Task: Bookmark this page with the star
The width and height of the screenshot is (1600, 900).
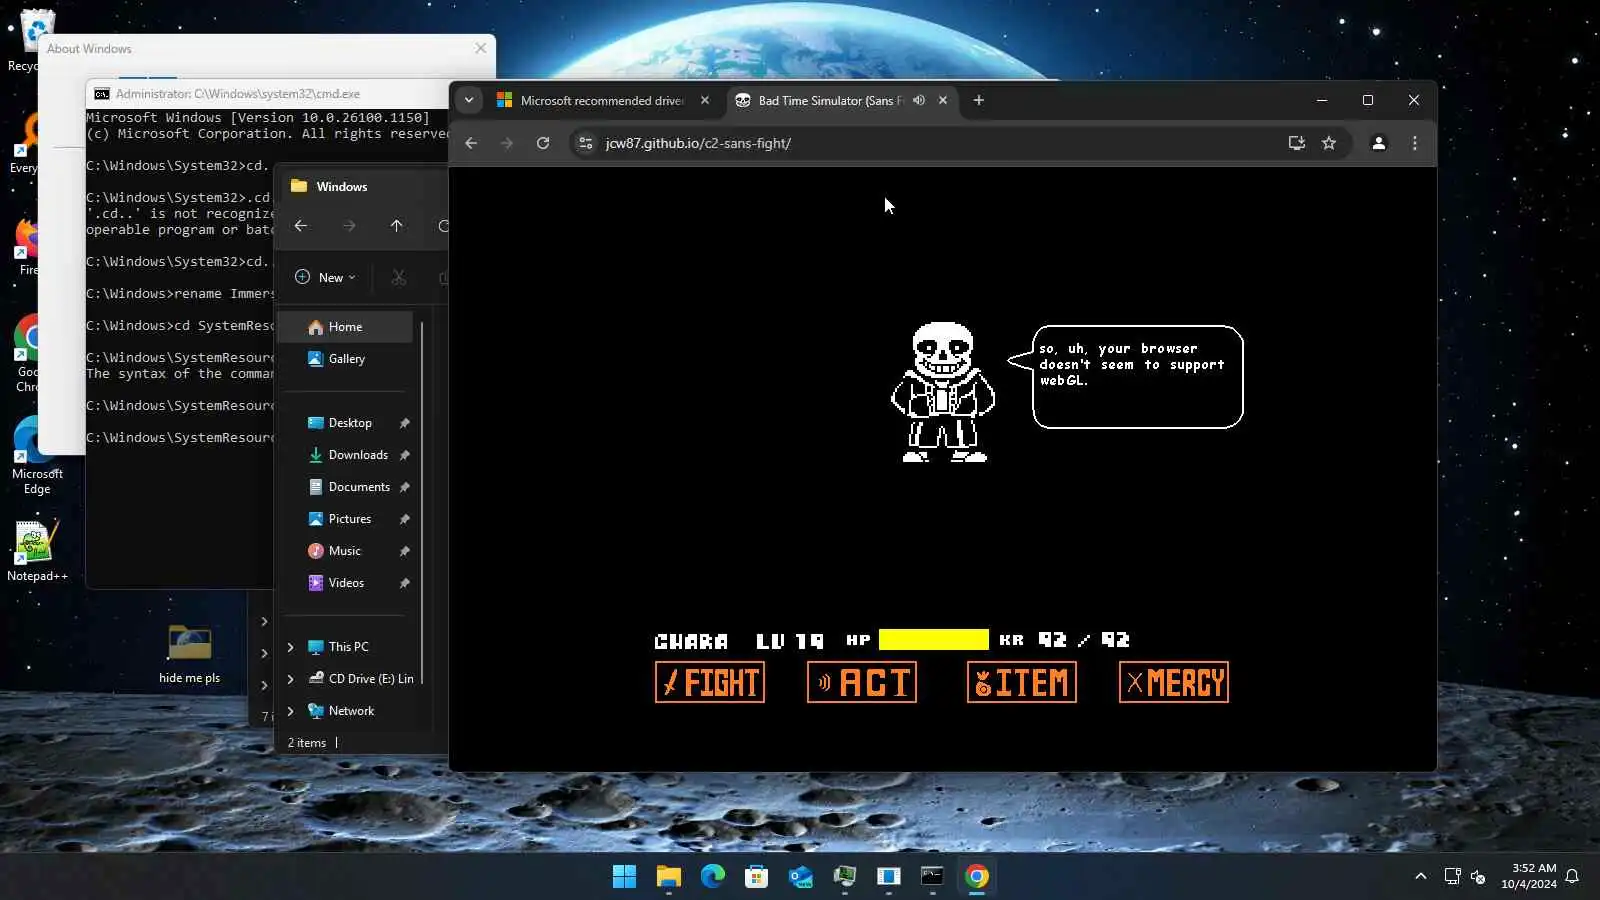Action: (1329, 143)
